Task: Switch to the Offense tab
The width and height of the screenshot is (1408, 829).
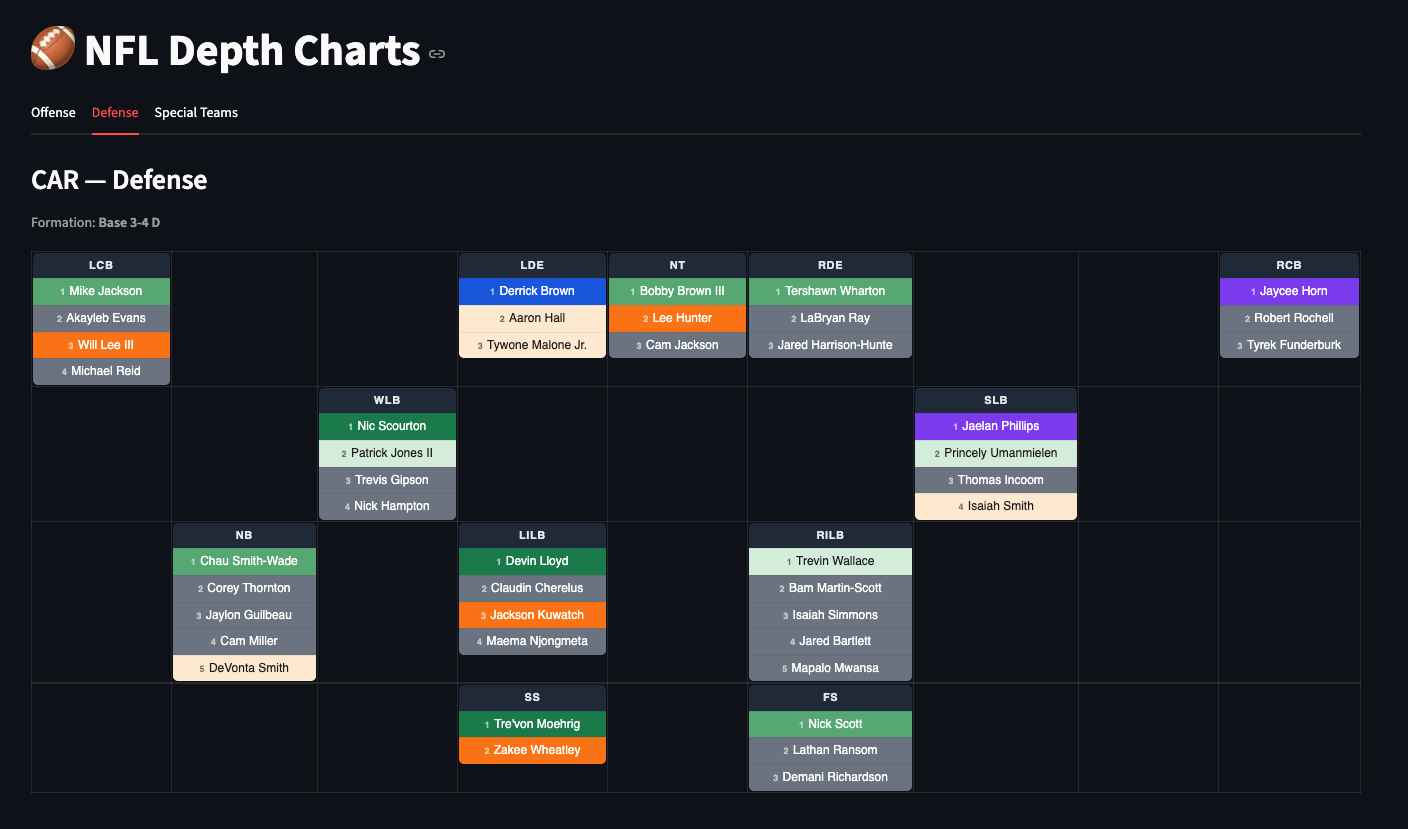Action: click(x=53, y=112)
